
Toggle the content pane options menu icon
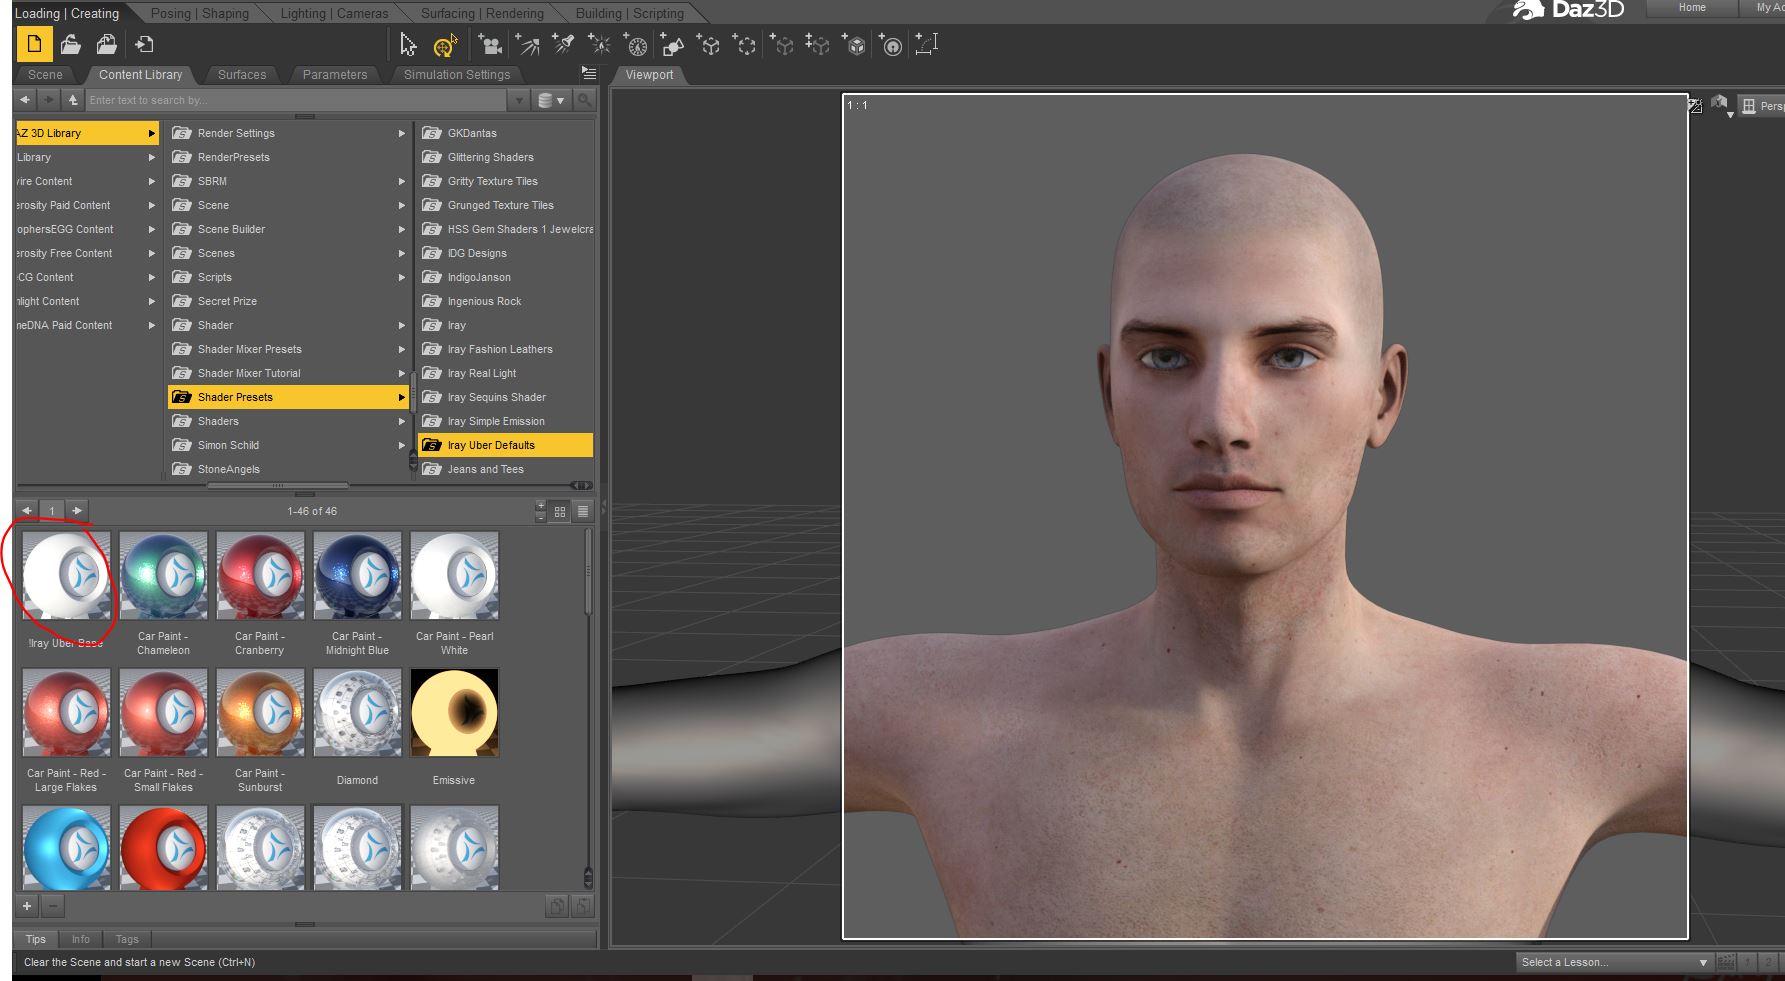pos(589,74)
